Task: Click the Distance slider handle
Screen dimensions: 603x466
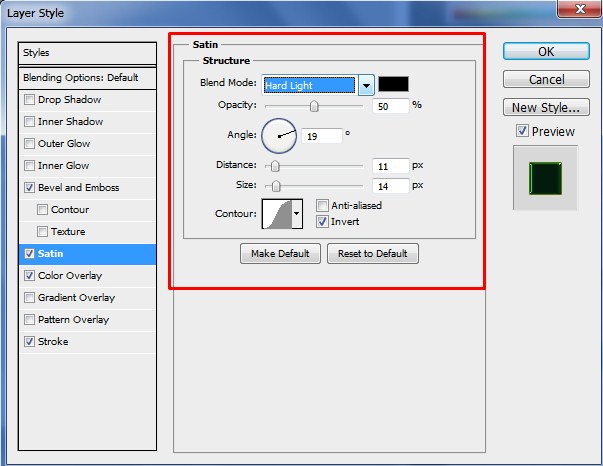Action: [275, 166]
